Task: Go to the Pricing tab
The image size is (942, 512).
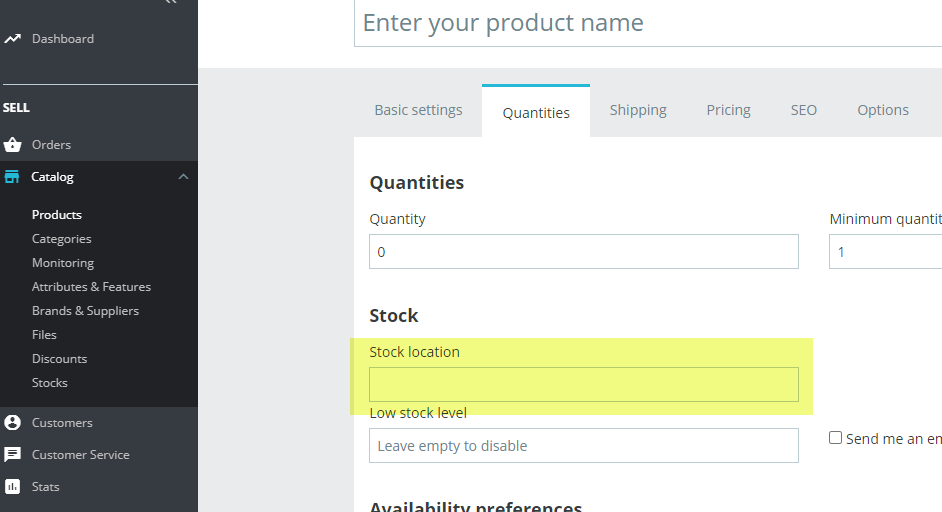Action: (x=728, y=110)
